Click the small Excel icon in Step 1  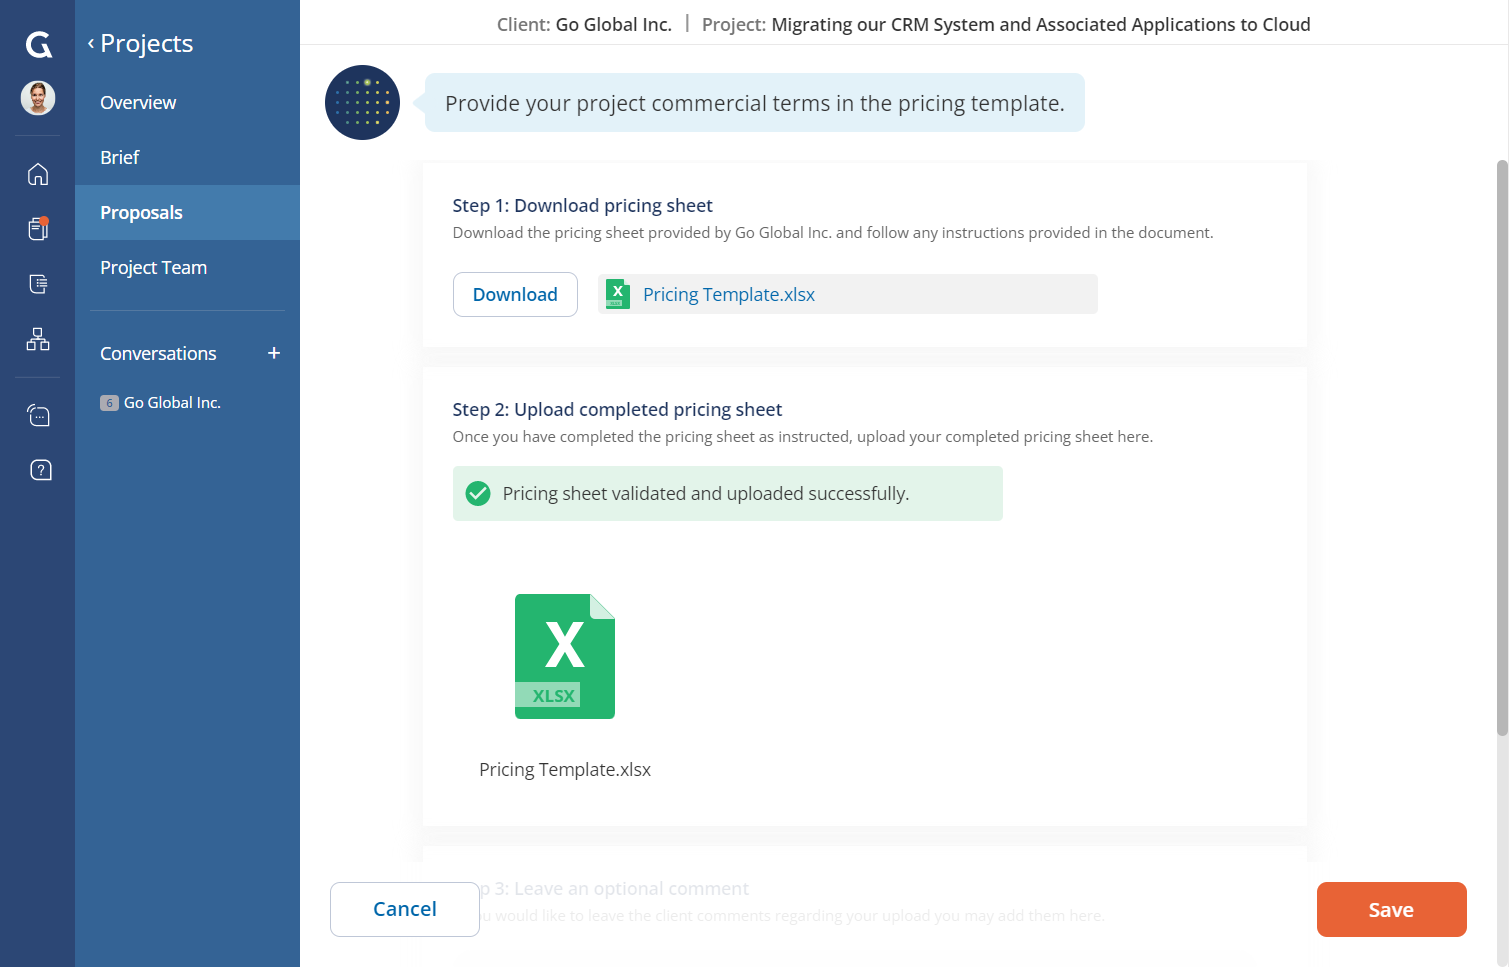point(618,294)
